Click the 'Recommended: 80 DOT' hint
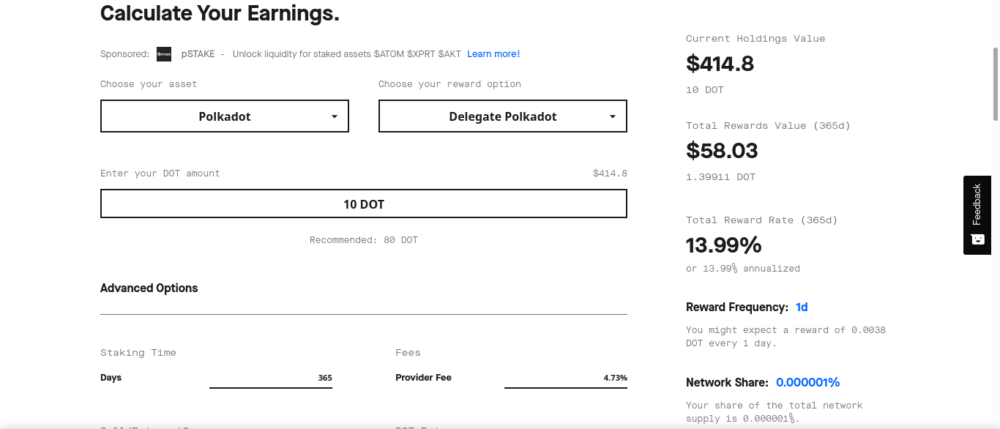The width and height of the screenshot is (1000, 429). (363, 240)
